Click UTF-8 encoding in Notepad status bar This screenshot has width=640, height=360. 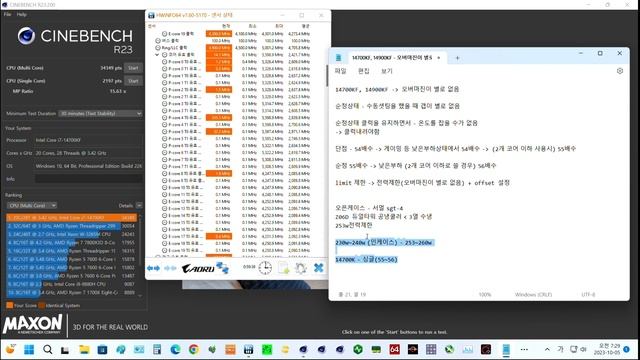[x=588, y=294]
